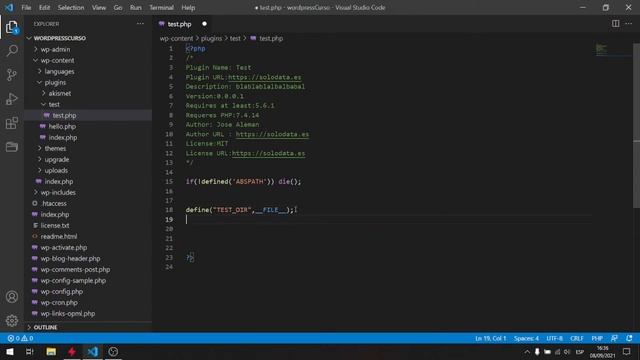Viewport: 640px width, 360px height.
Task: Follow Plugin URL solodata.es link
Action: (264, 77)
